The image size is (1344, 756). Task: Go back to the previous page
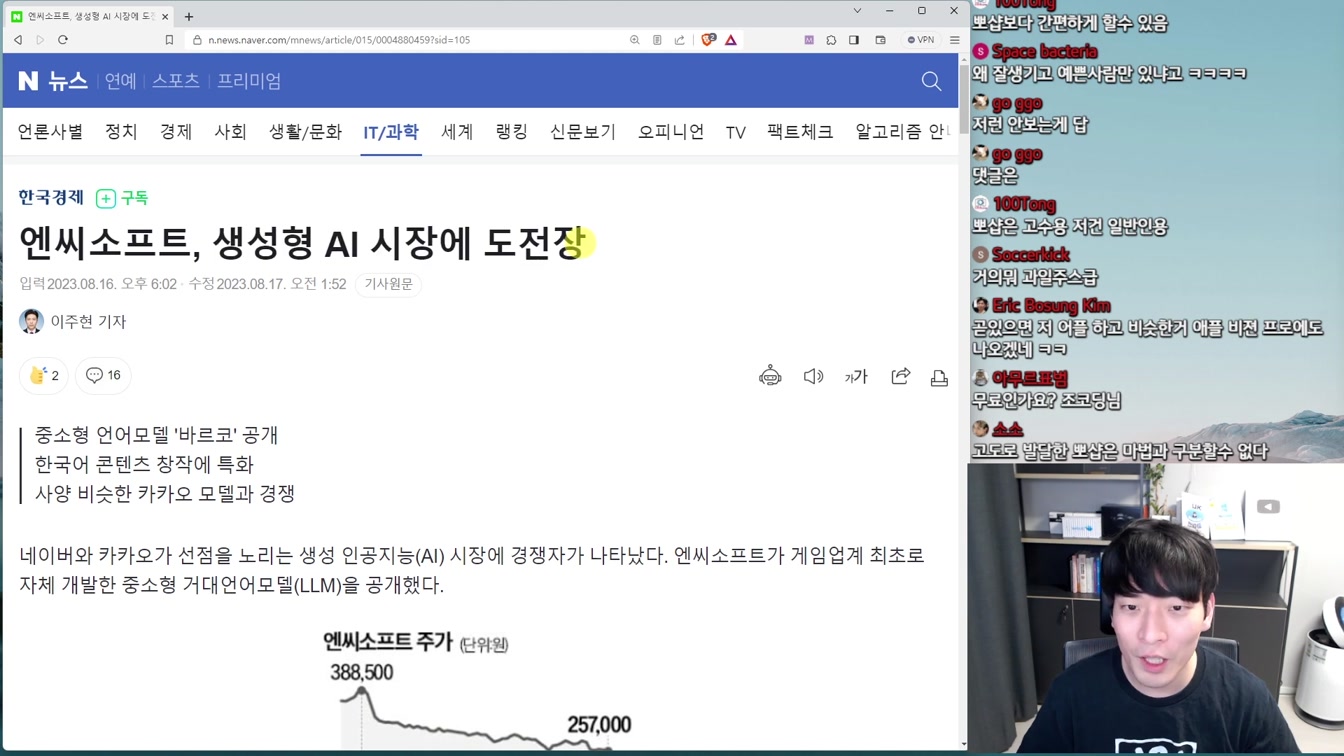click(x=18, y=40)
